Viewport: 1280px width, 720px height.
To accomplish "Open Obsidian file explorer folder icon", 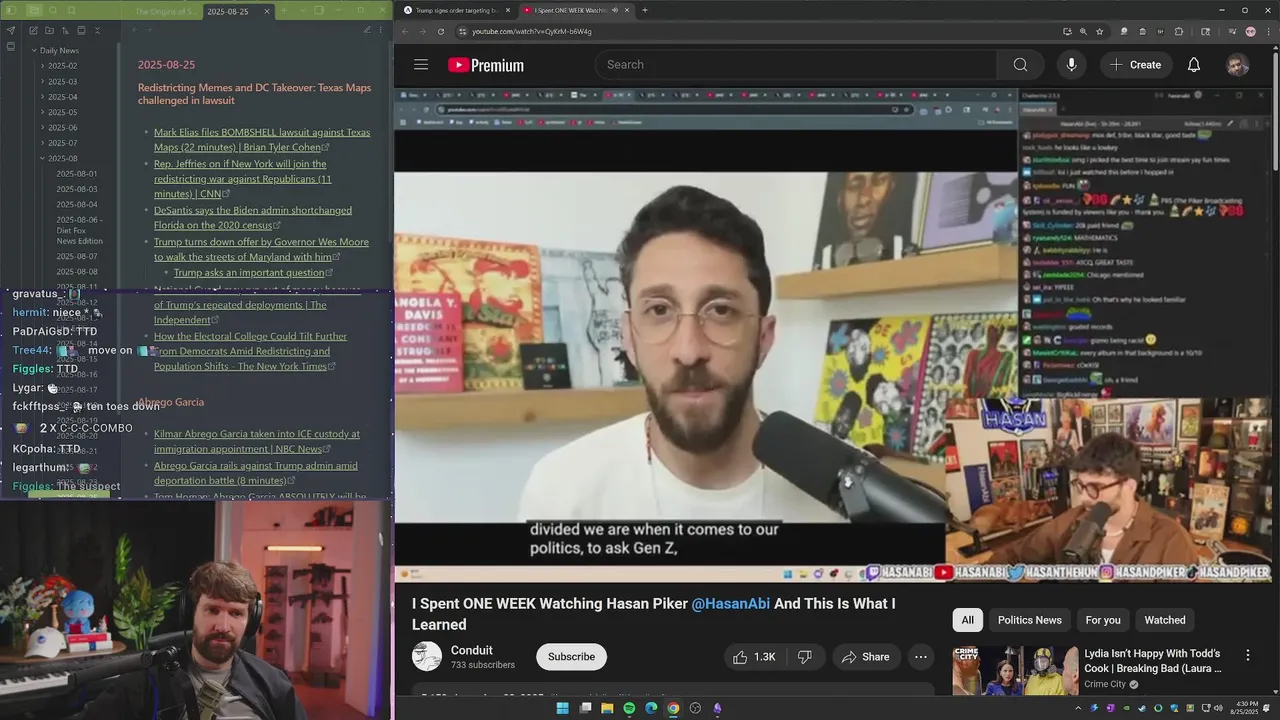I will [x=35, y=11].
